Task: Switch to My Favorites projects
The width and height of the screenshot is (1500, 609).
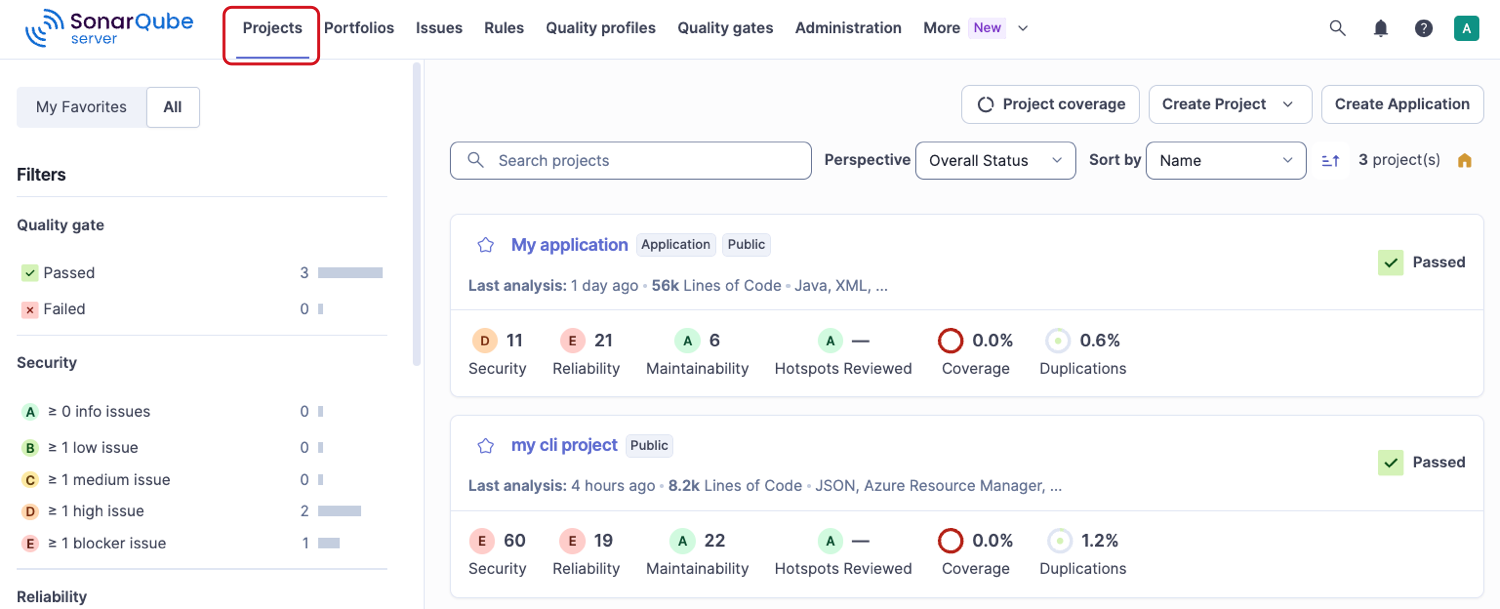Action: (x=82, y=107)
